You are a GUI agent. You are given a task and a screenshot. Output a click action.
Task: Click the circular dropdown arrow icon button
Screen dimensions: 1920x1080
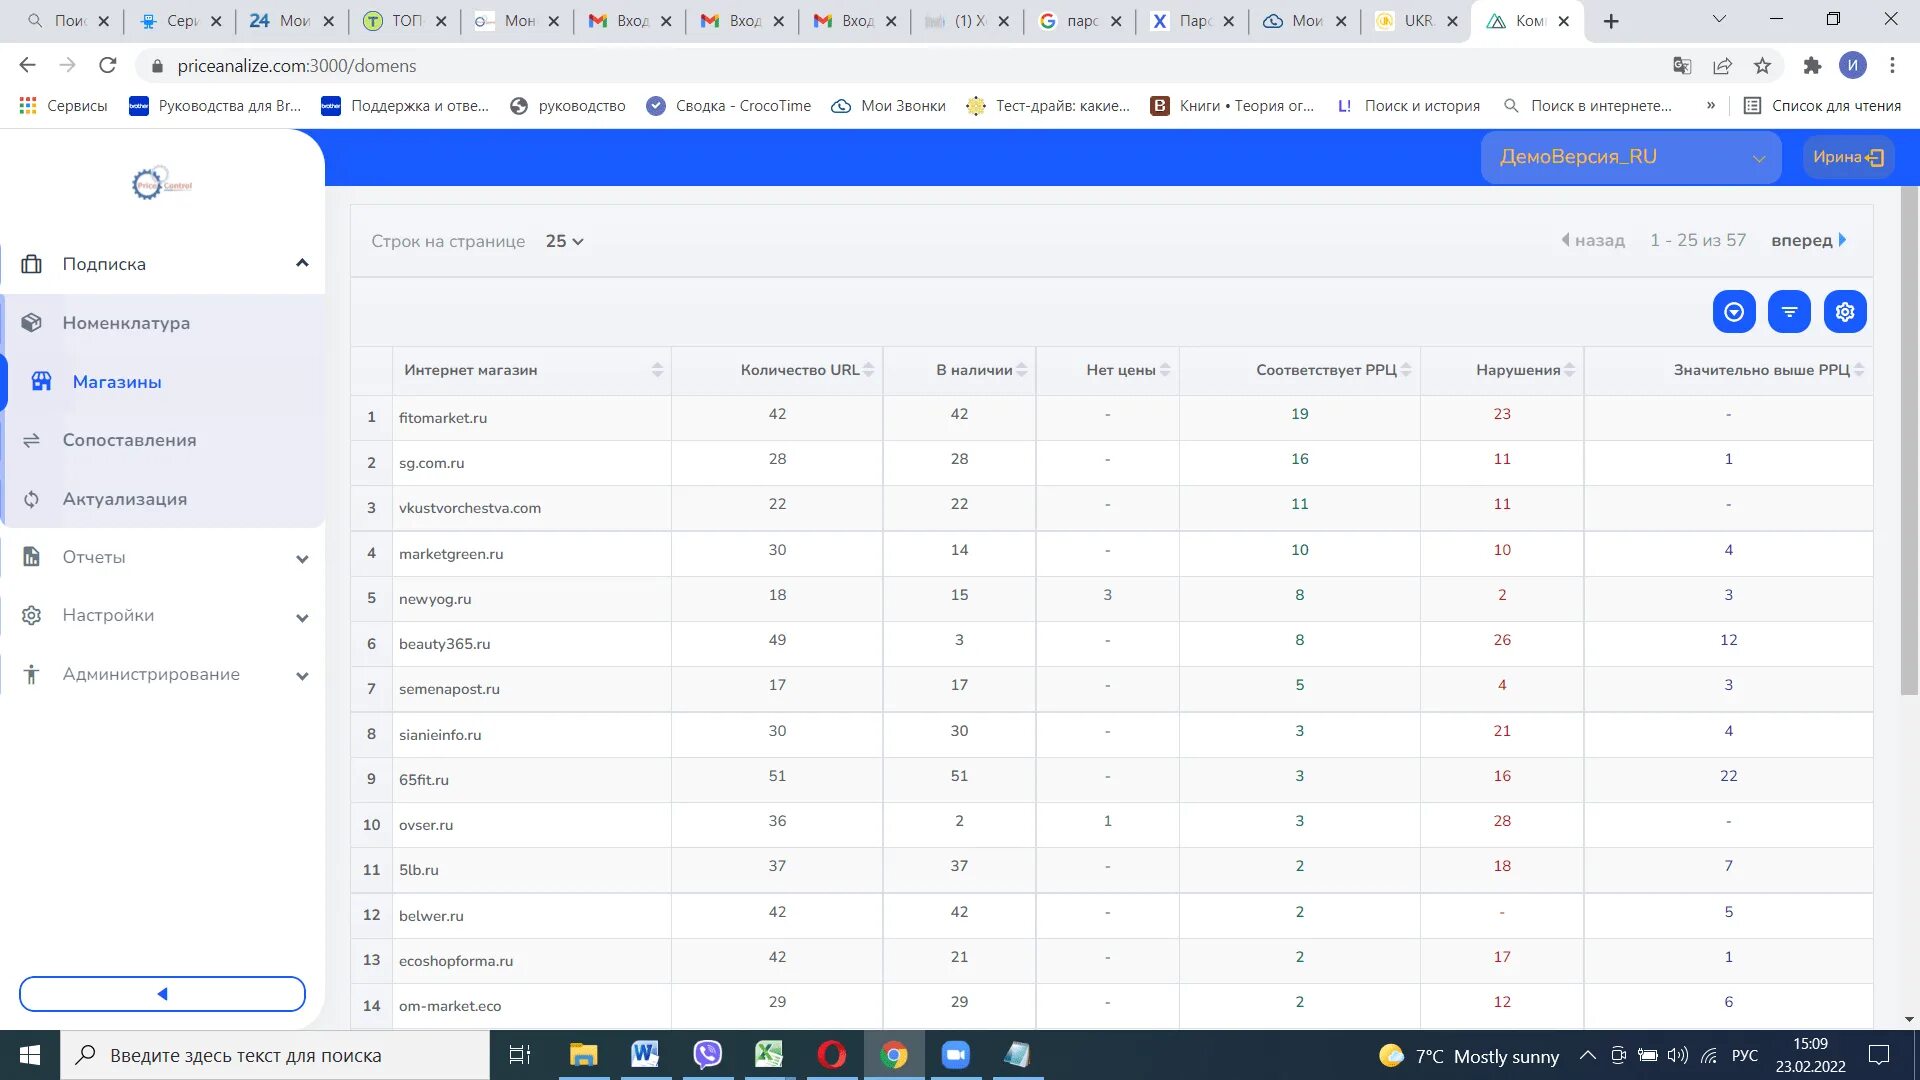(x=1734, y=312)
